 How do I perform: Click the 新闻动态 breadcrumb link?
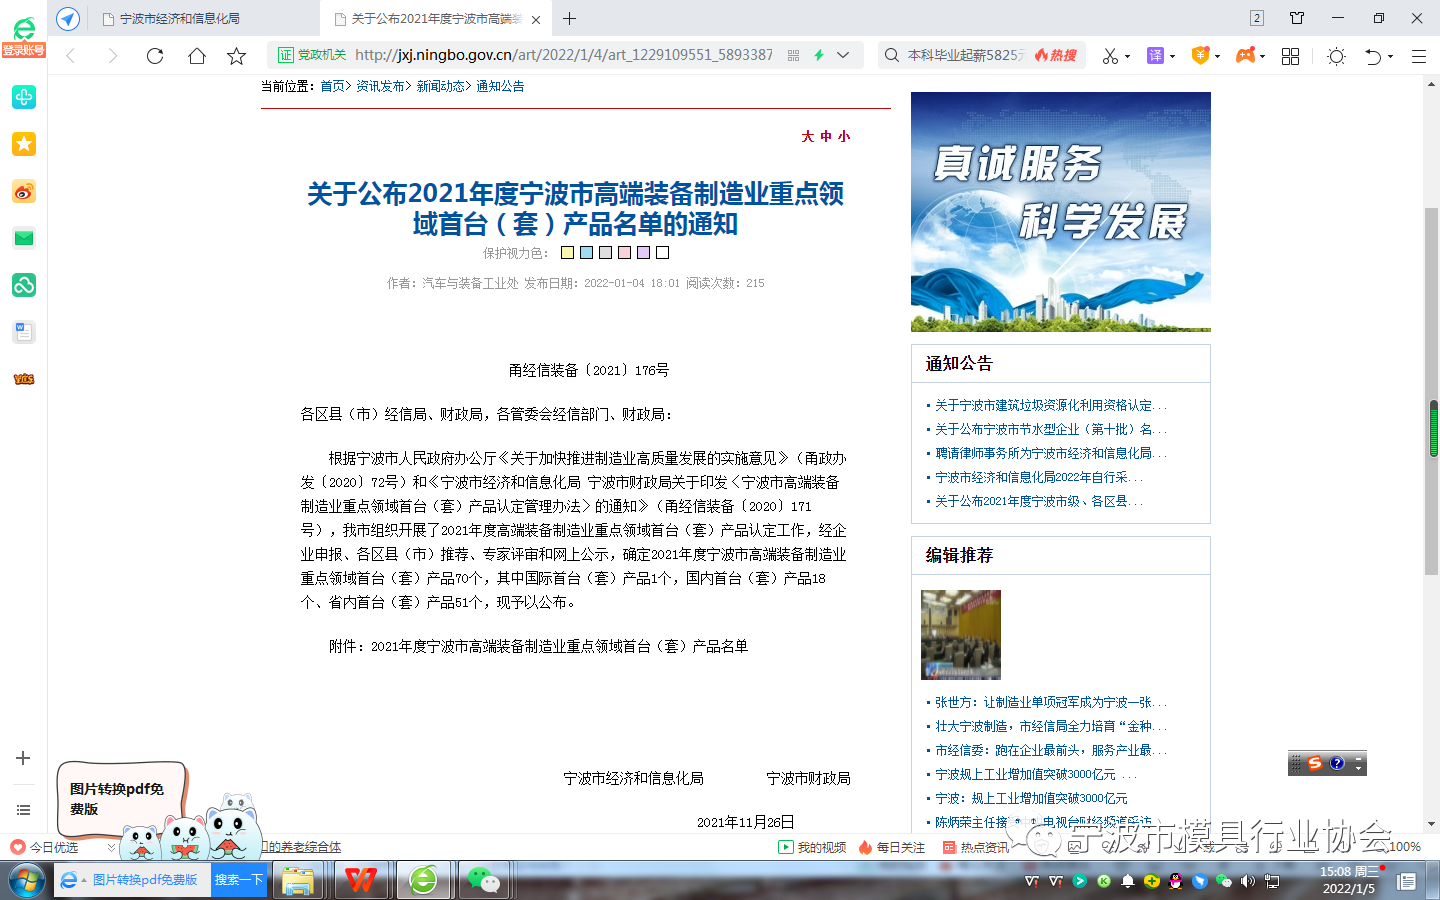[440, 86]
